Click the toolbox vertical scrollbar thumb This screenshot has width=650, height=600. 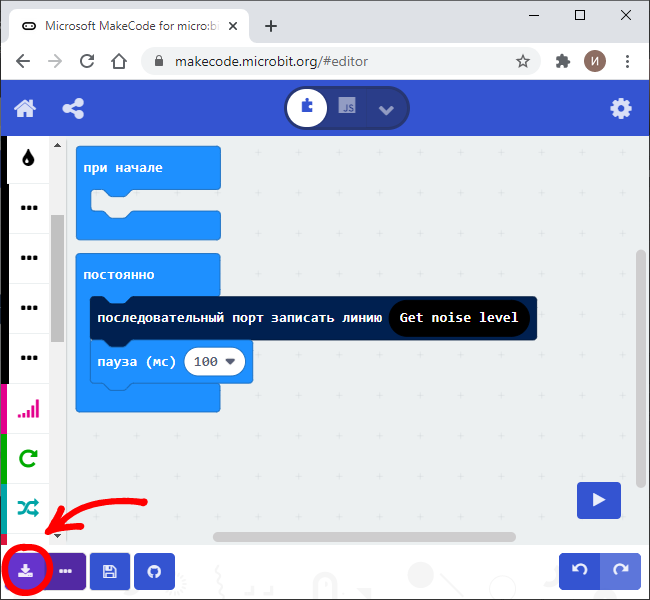click(x=58, y=279)
